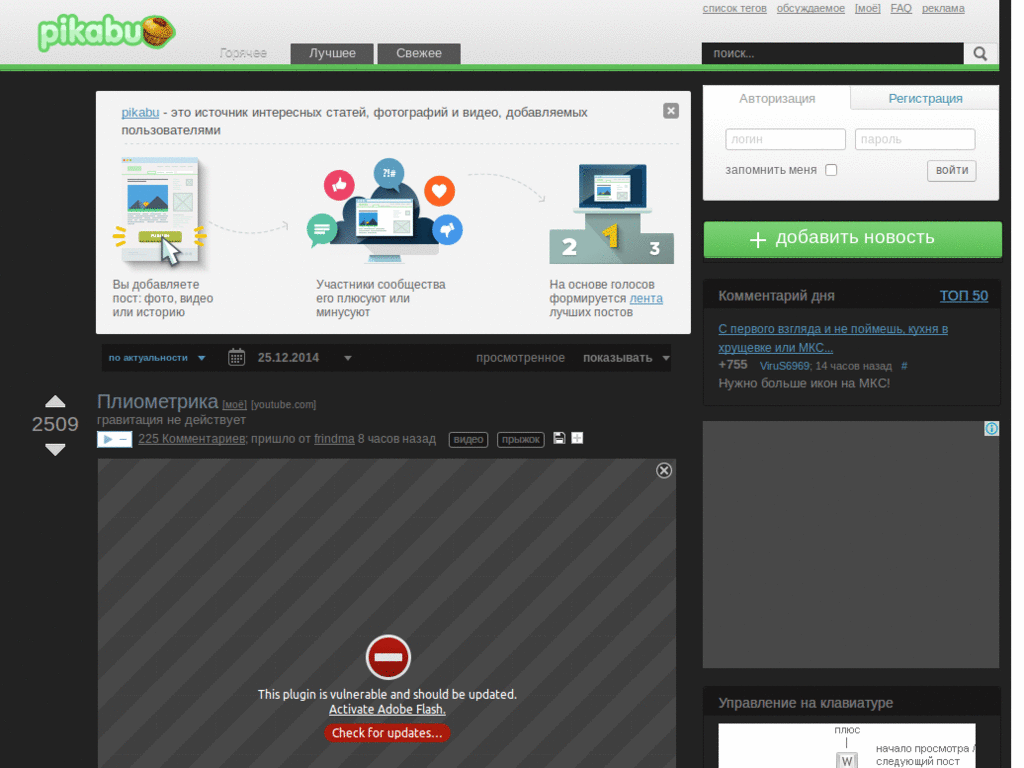Switch to the Свежее tab
This screenshot has width=1024, height=768.
click(419, 54)
